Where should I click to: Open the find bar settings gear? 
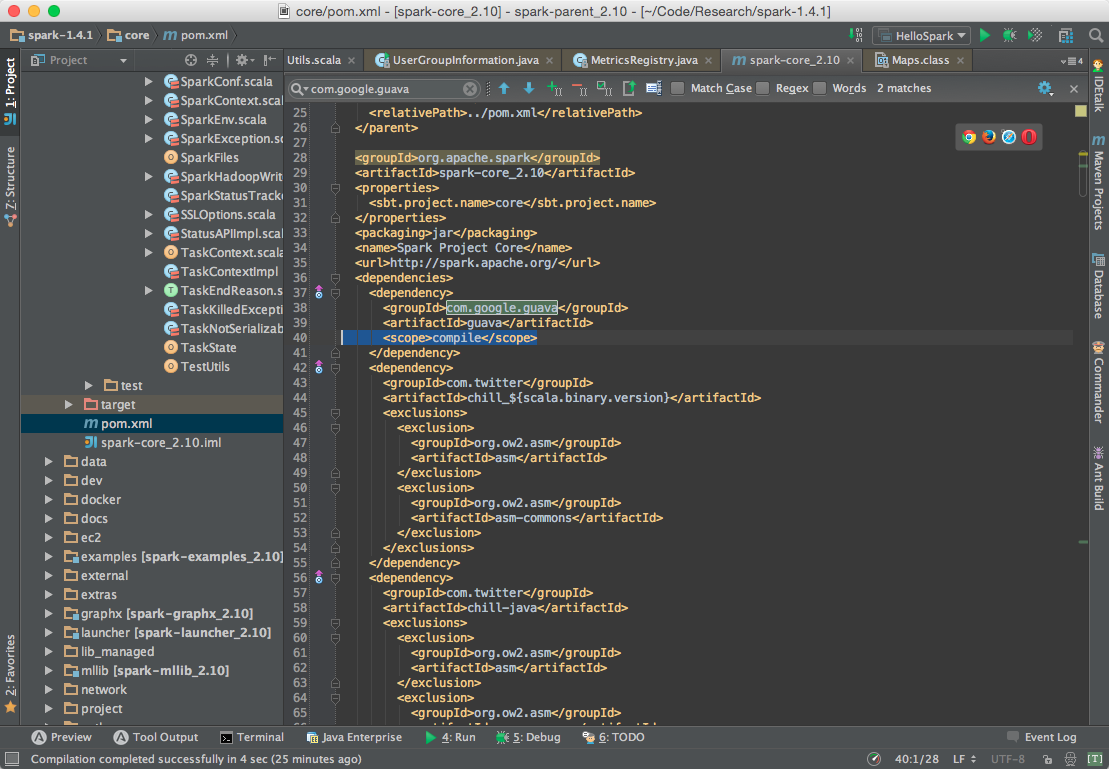click(1045, 88)
